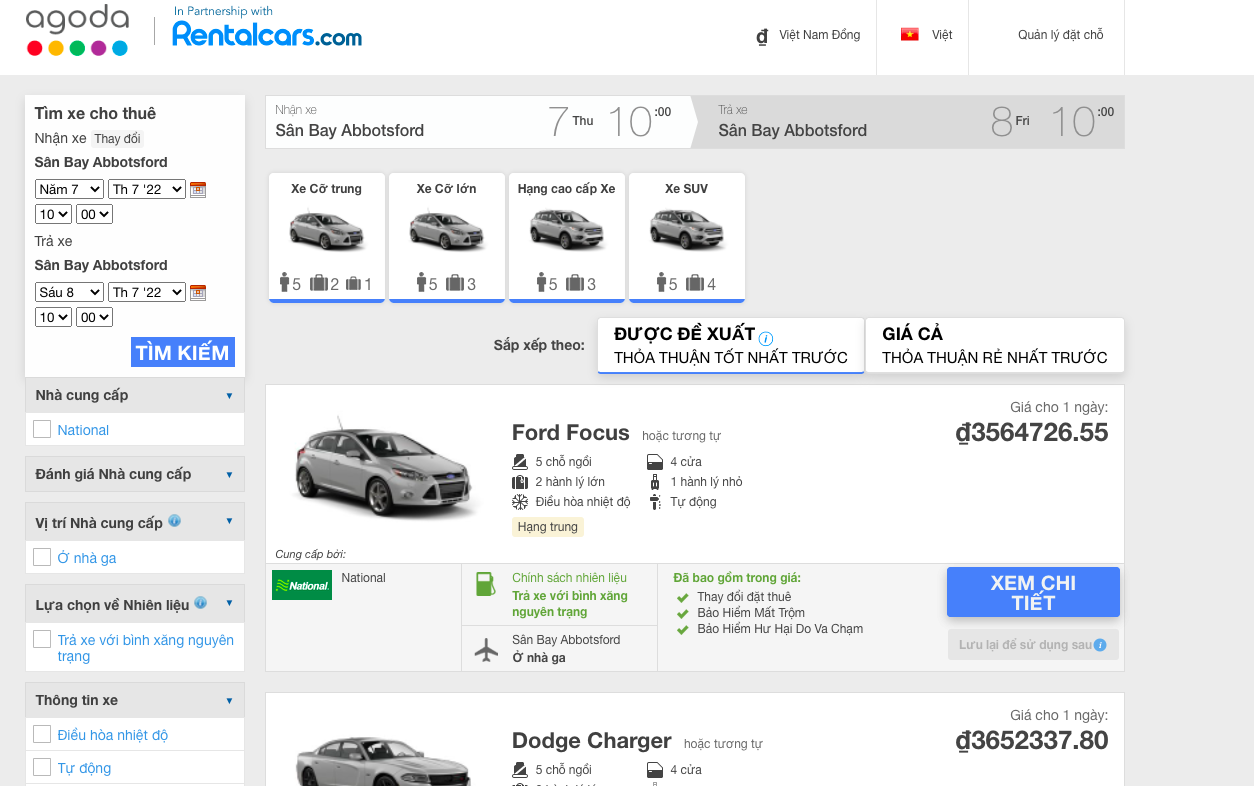
Task: Click info icon beside Lựa chọn về Nhiên liệu
Action: [x=201, y=603]
